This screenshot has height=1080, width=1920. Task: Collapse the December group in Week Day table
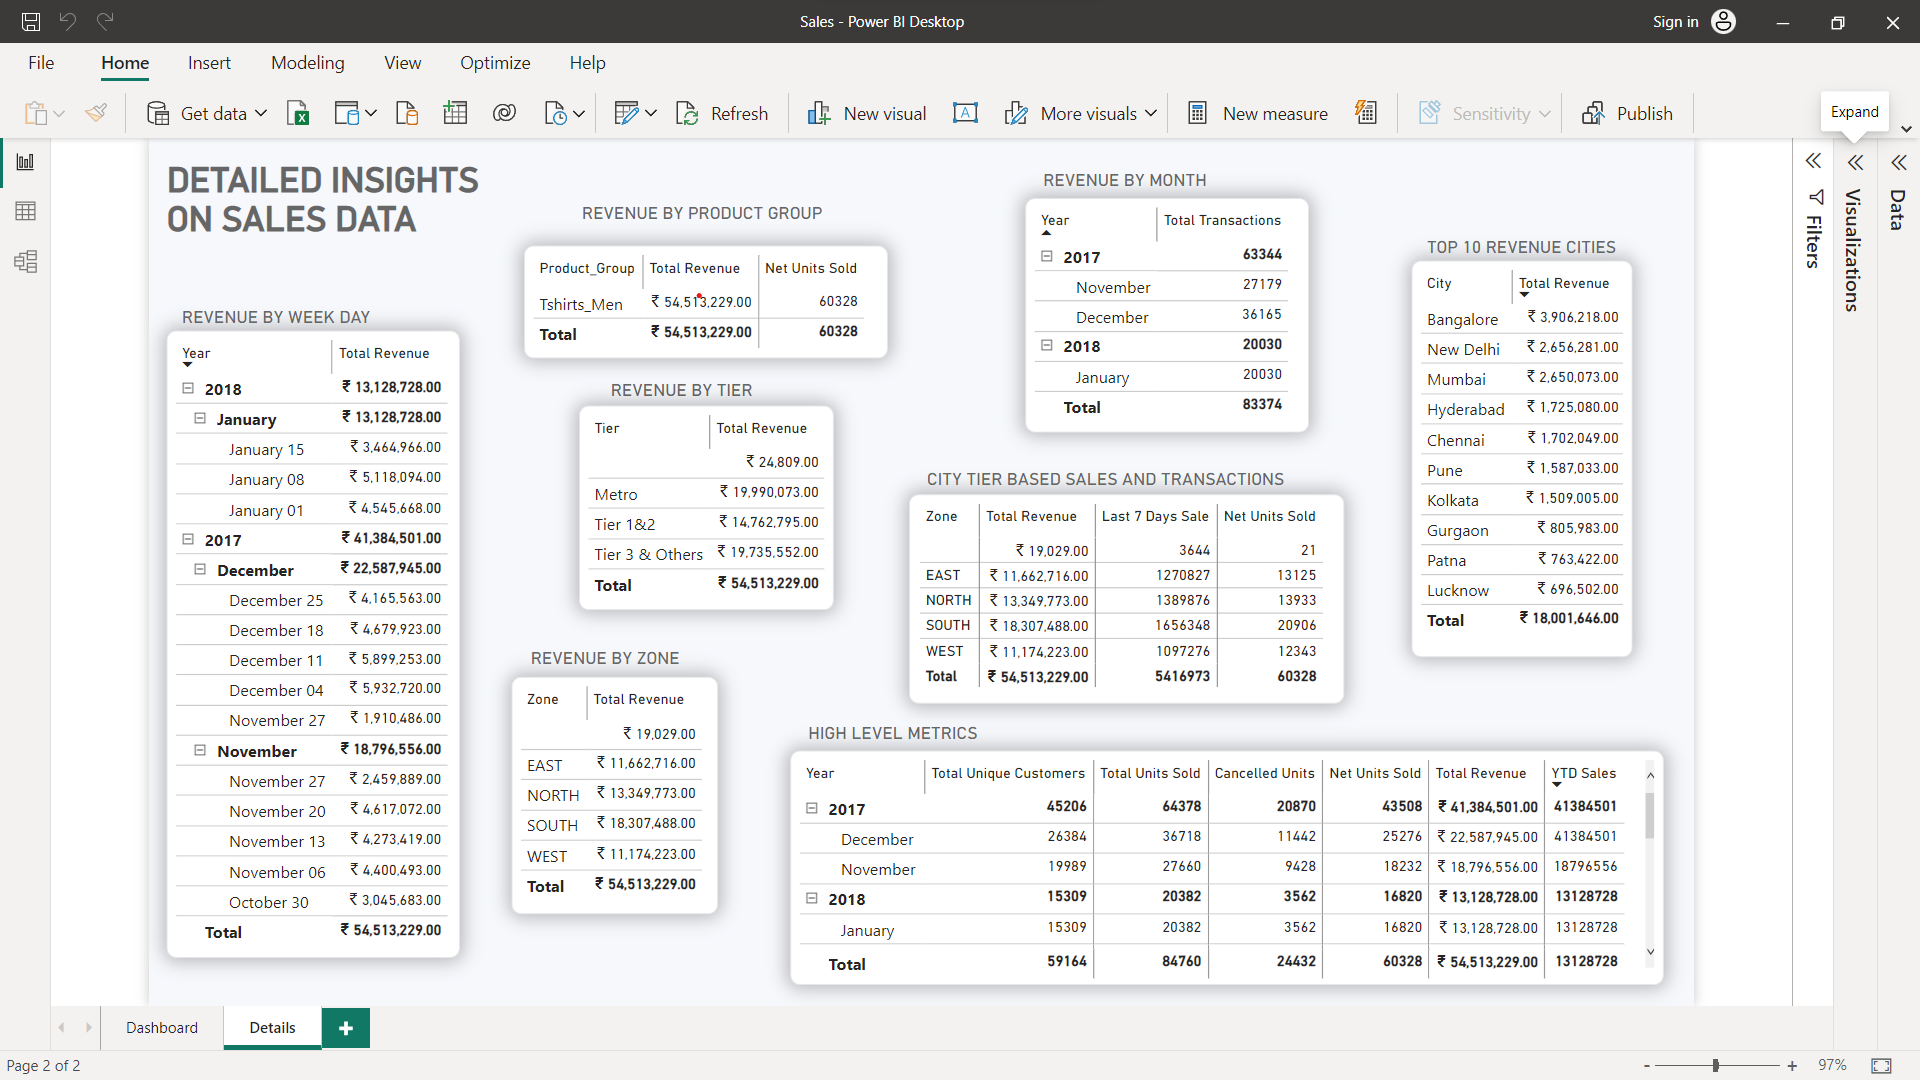coord(200,570)
